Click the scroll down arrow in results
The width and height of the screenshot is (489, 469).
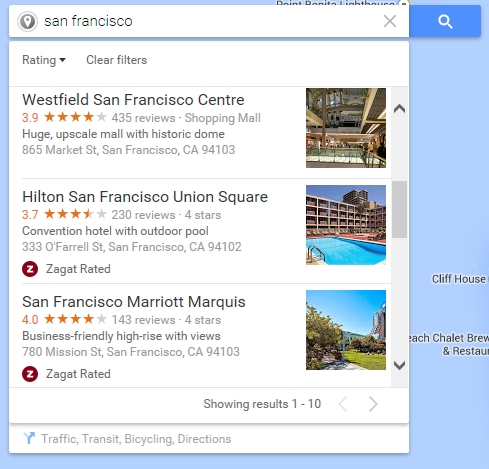point(399,365)
